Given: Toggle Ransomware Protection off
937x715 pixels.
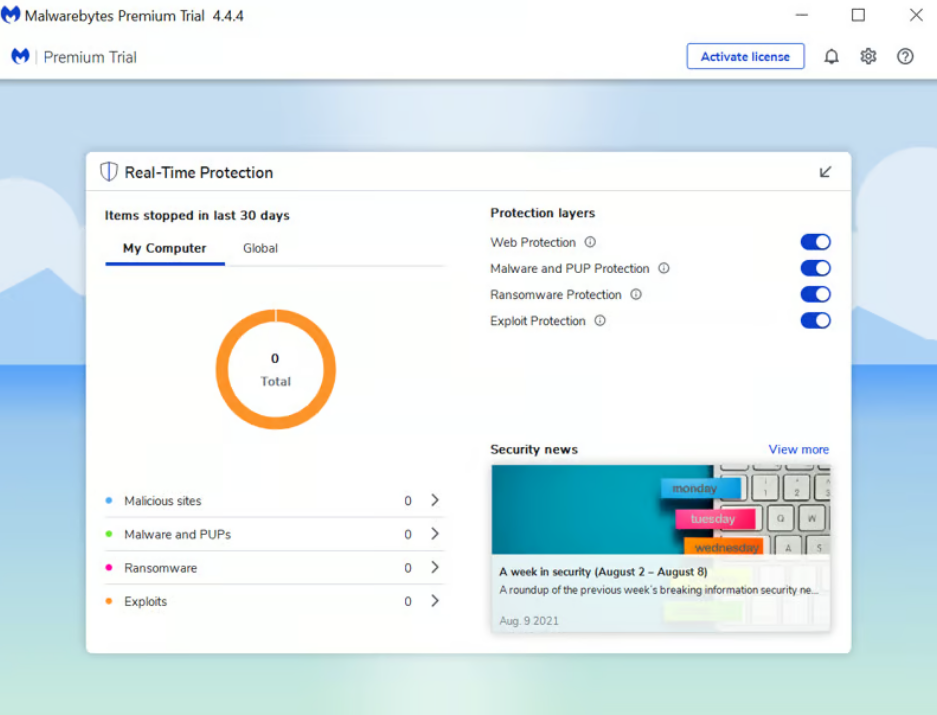Looking at the screenshot, I should [815, 295].
